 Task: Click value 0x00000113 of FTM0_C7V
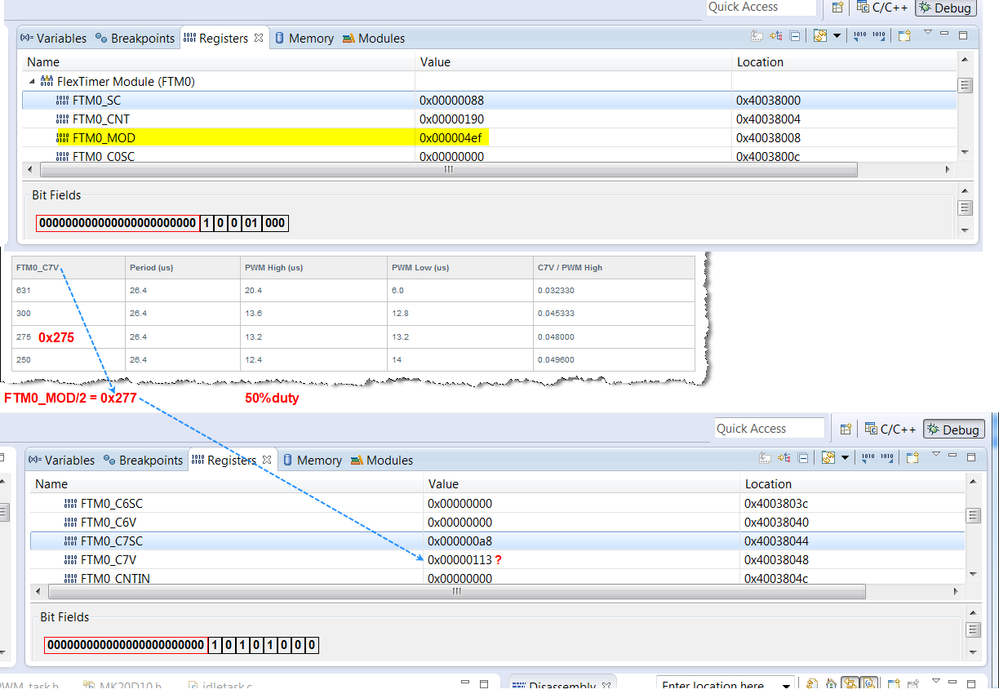click(459, 560)
